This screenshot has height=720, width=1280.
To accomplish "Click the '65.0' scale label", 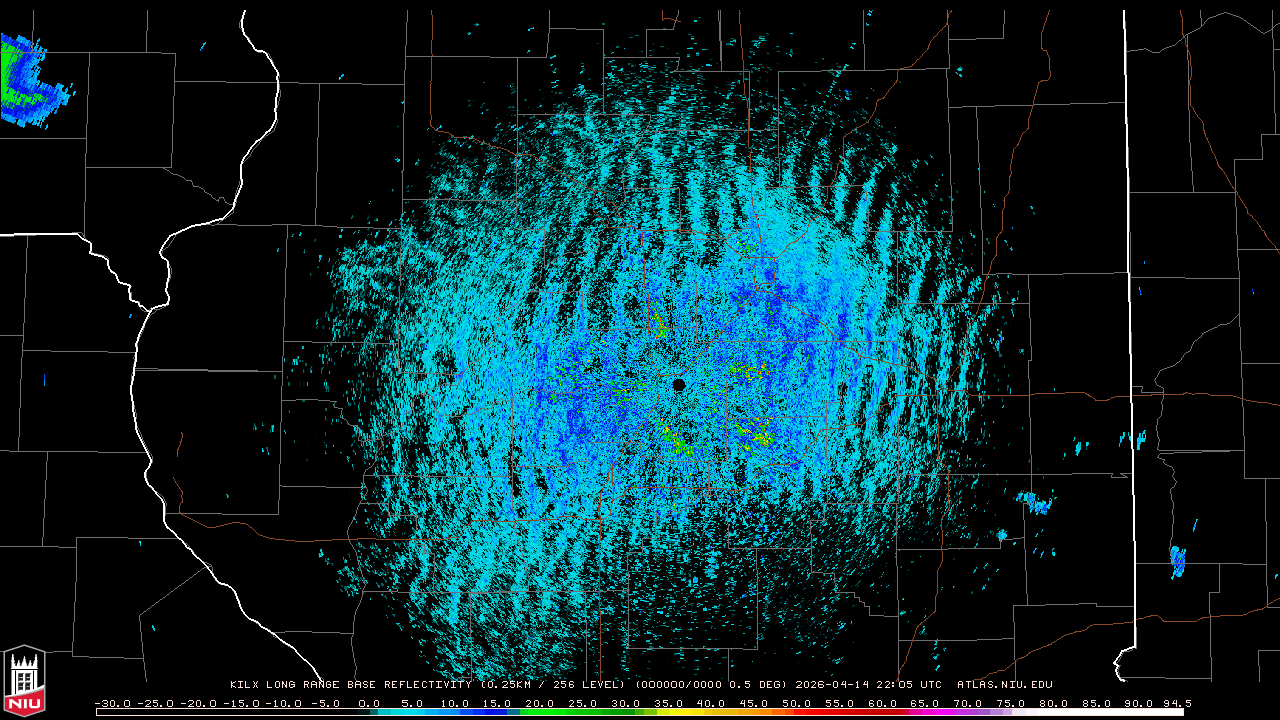I will point(926,703).
